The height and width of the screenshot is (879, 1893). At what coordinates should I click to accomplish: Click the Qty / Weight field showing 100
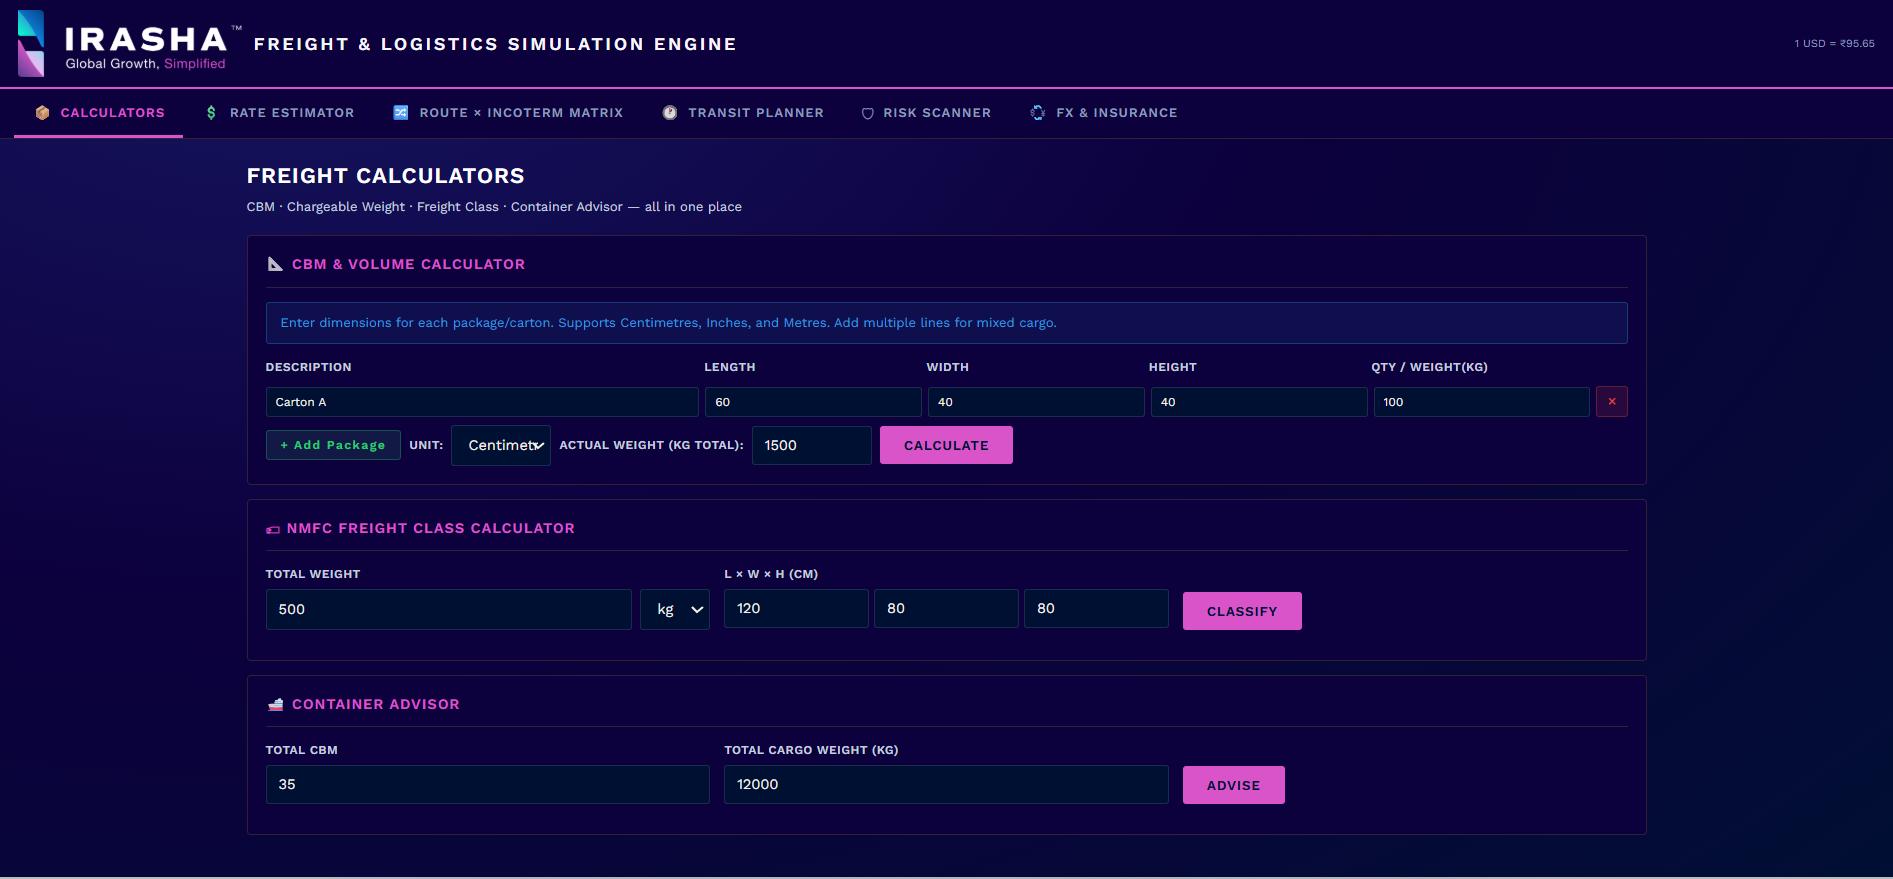tap(1481, 402)
